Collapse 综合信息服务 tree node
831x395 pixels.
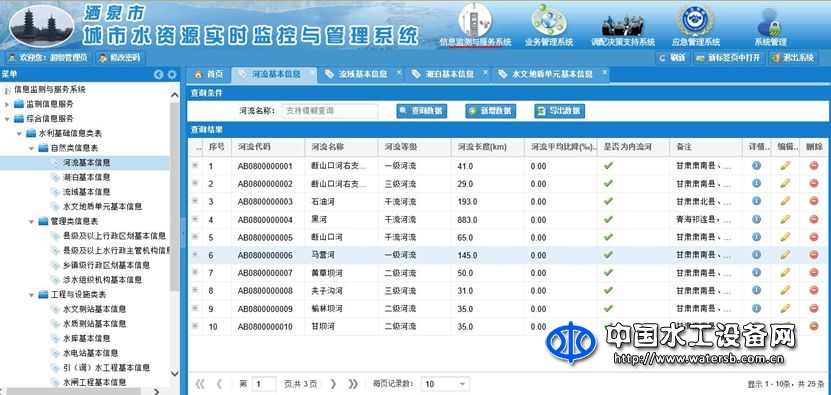pyautogui.click(x=7, y=119)
